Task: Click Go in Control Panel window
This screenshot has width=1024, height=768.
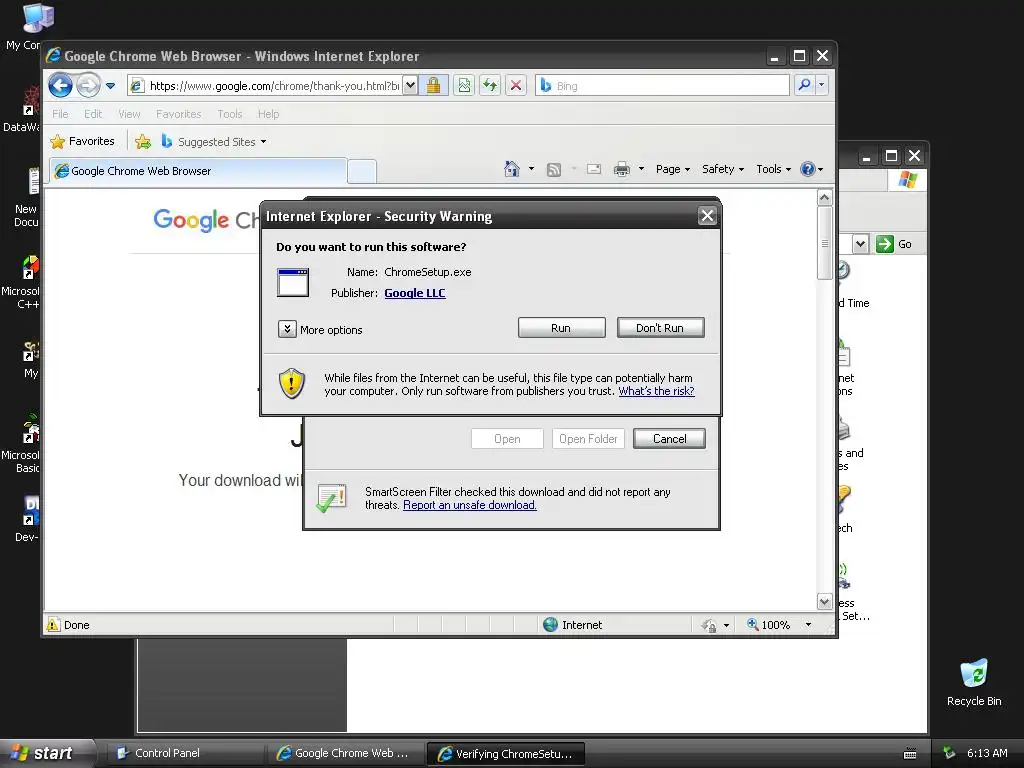Action: click(895, 244)
